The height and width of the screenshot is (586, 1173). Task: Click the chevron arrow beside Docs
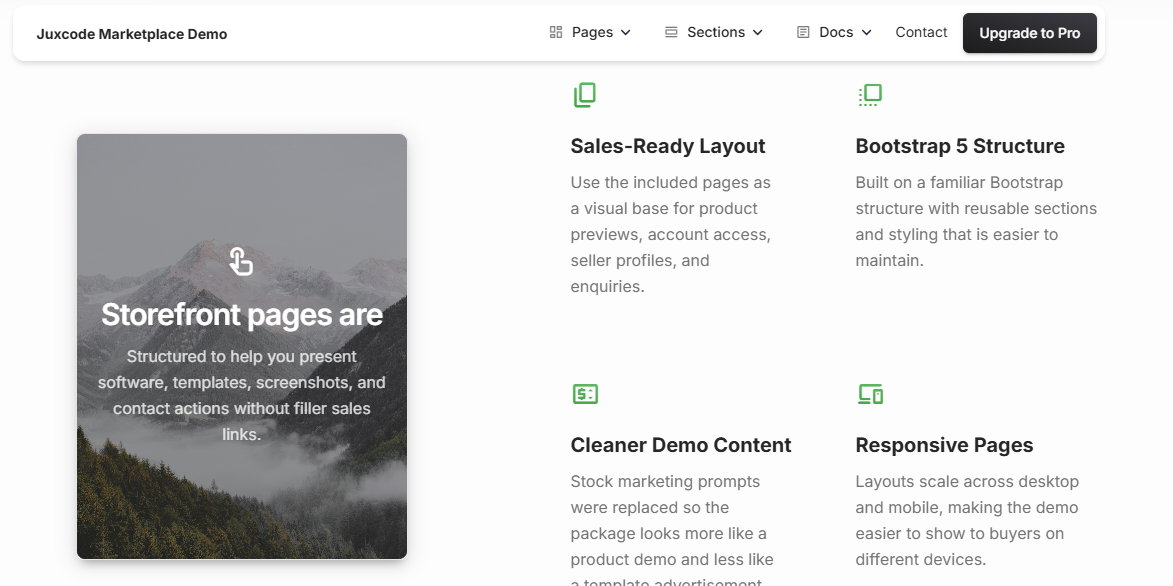pyautogui.click(x=866, y=33)
